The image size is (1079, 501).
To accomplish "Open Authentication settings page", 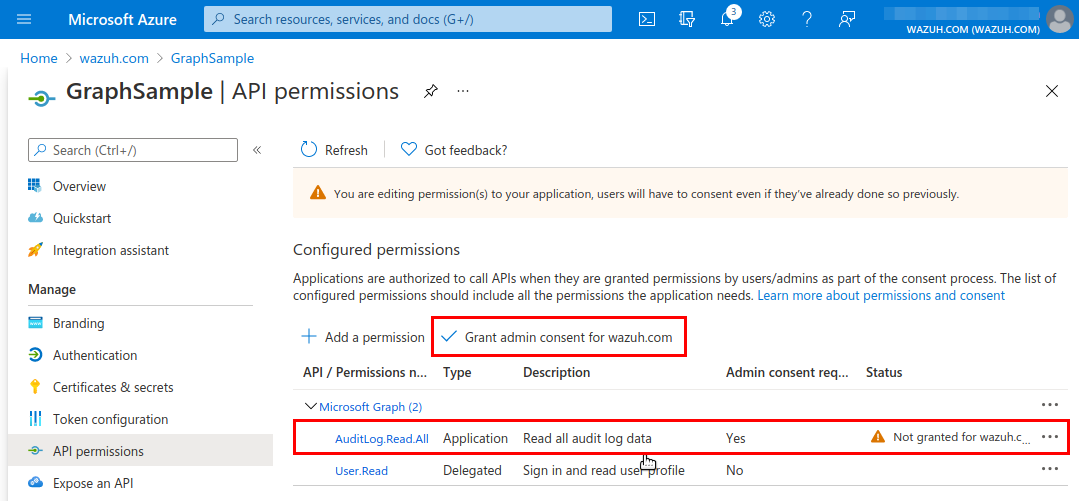I will (95, 356).
